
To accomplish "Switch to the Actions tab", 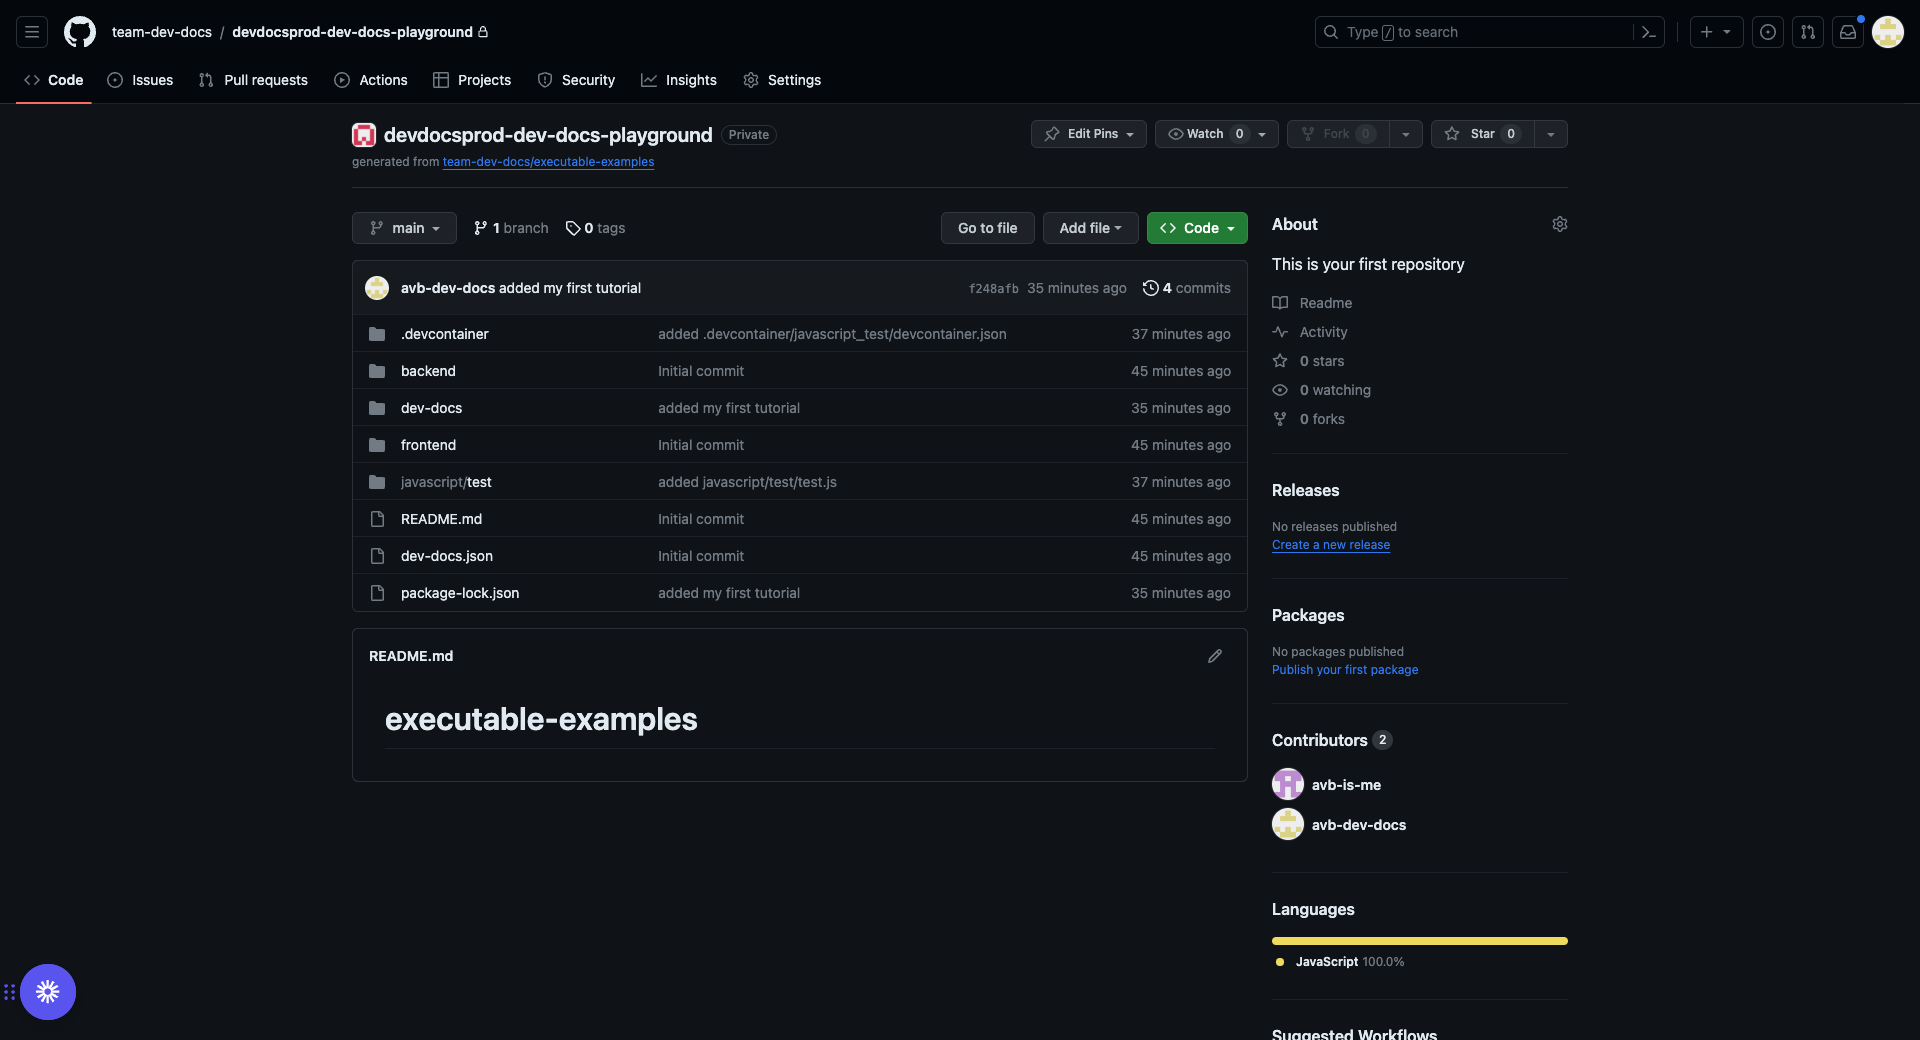I will pos(371,80).
